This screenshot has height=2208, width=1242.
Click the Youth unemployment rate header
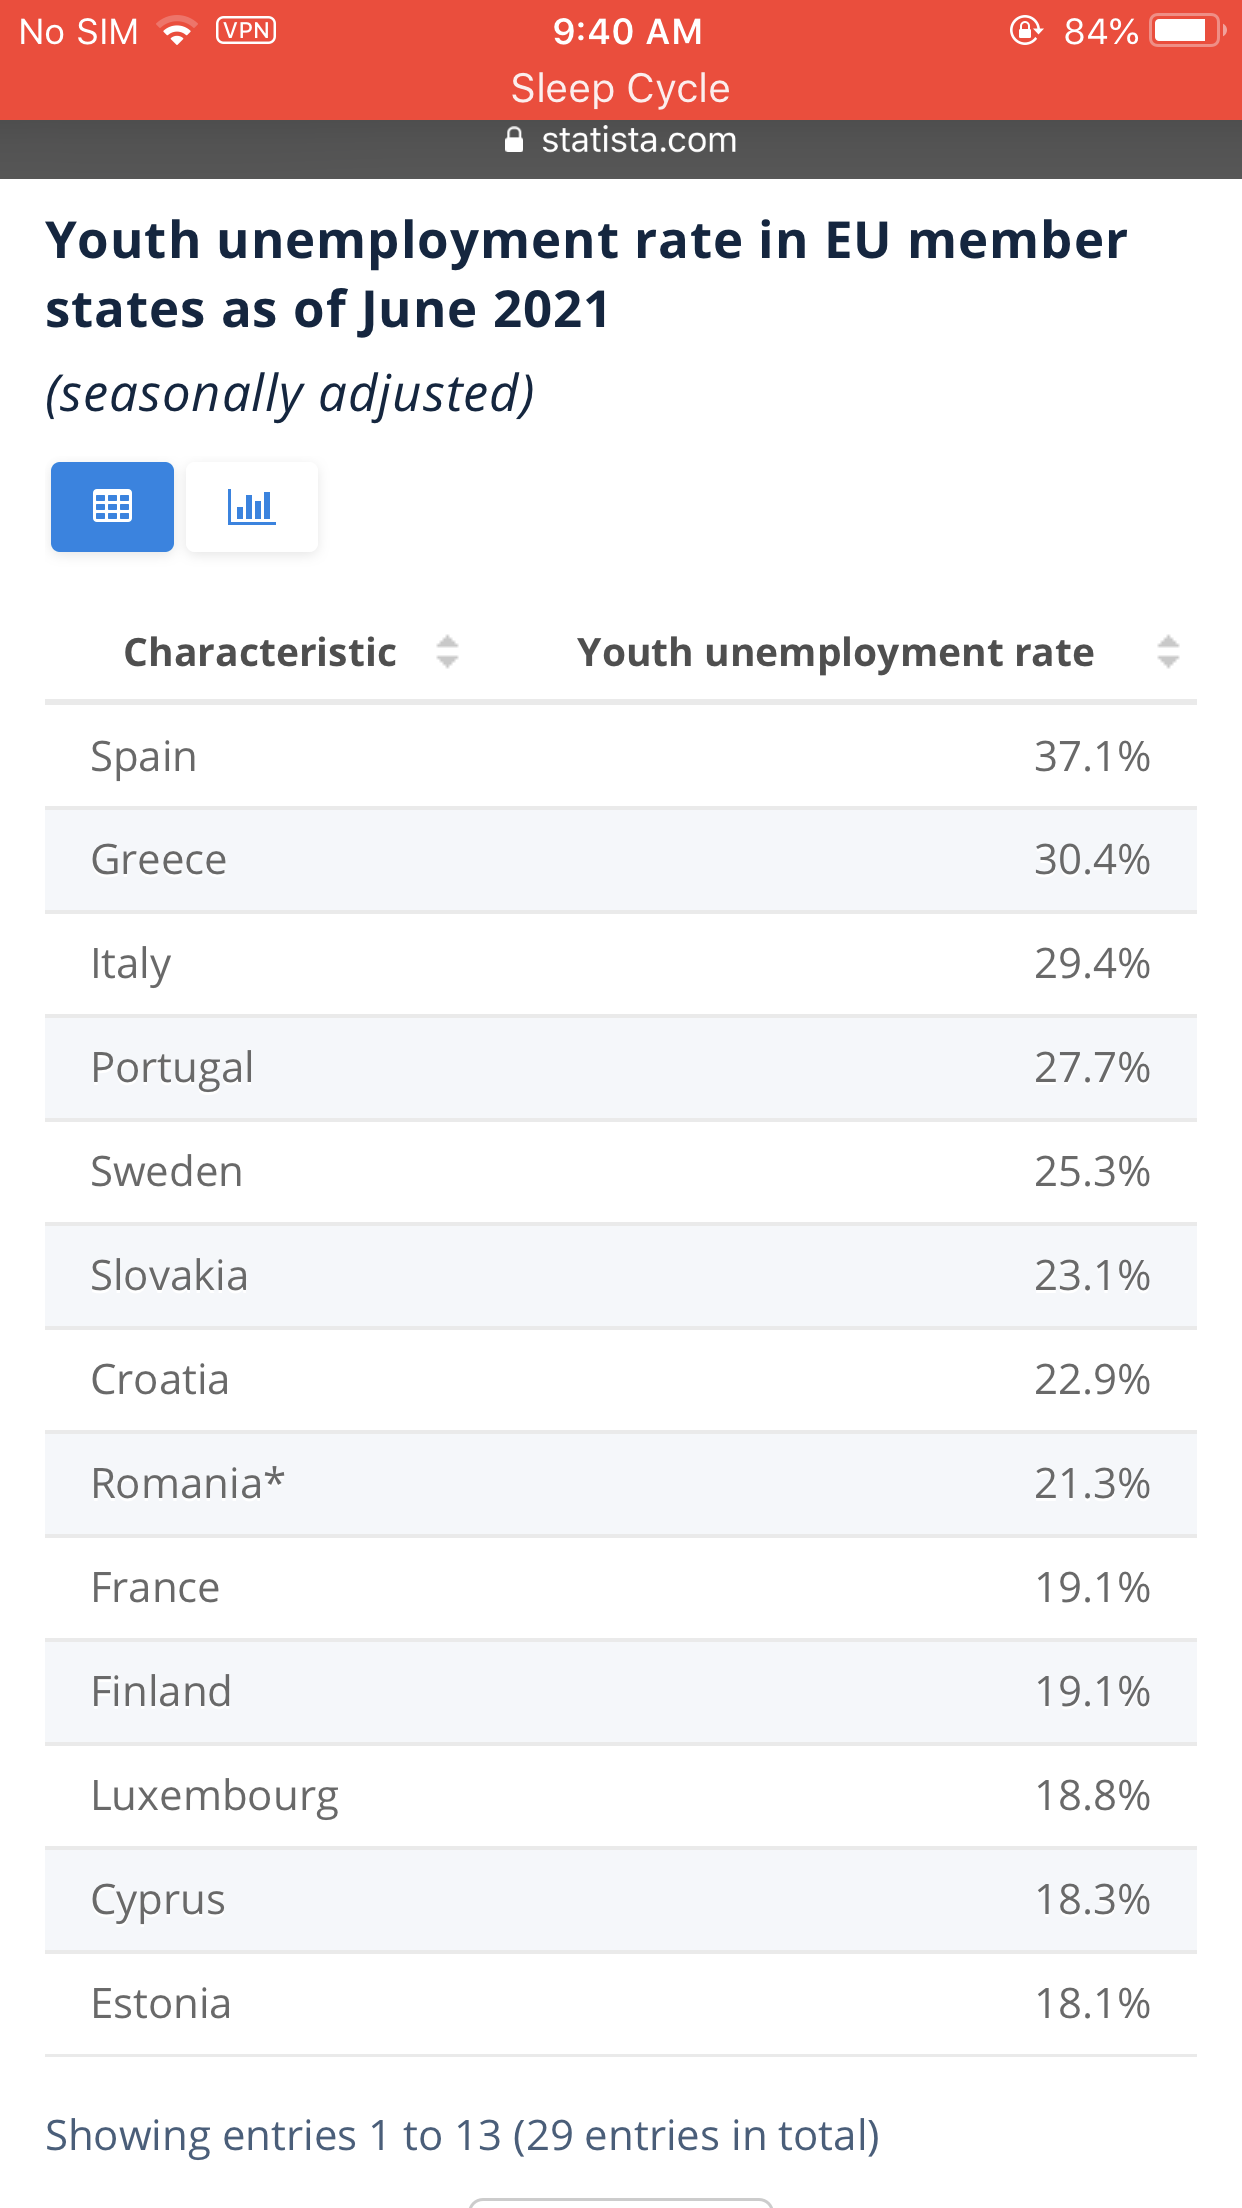(x=835, y=652)
